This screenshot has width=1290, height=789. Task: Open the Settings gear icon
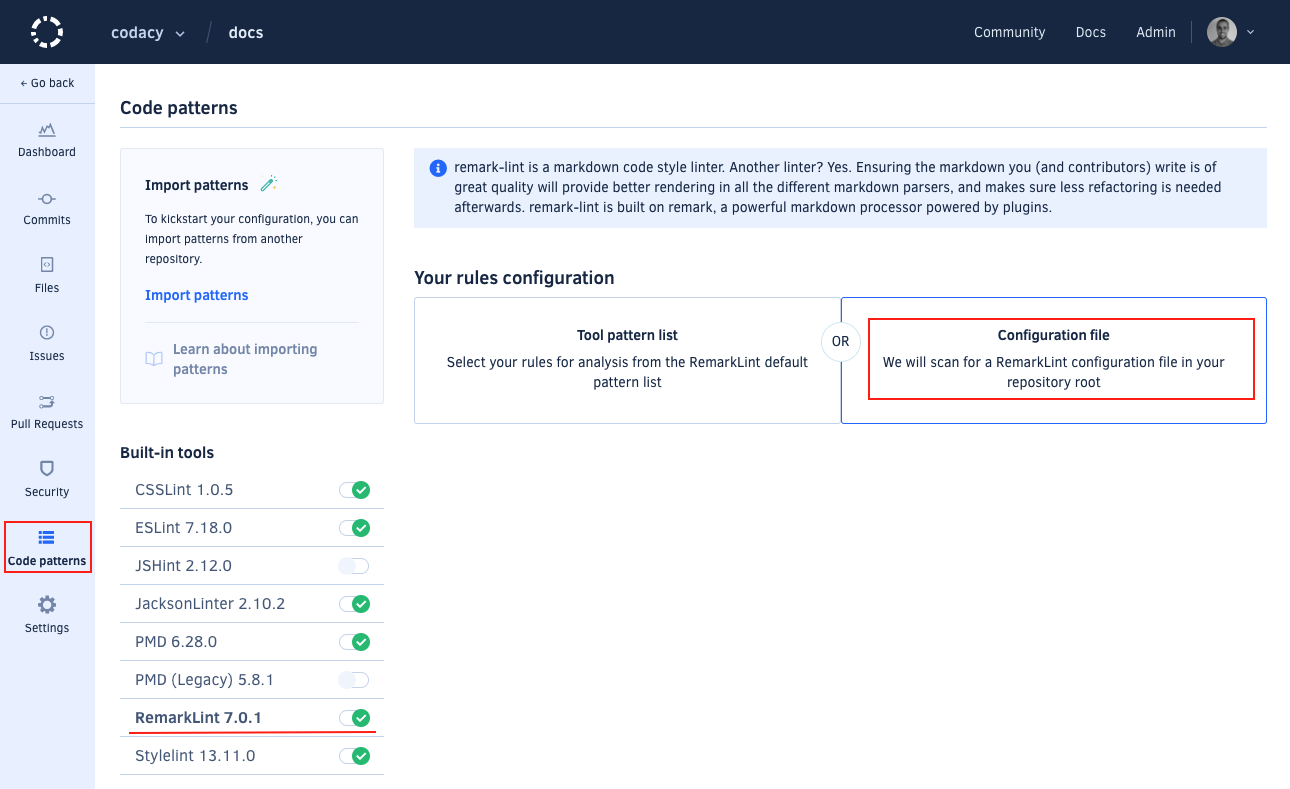(x=47, y=605)
